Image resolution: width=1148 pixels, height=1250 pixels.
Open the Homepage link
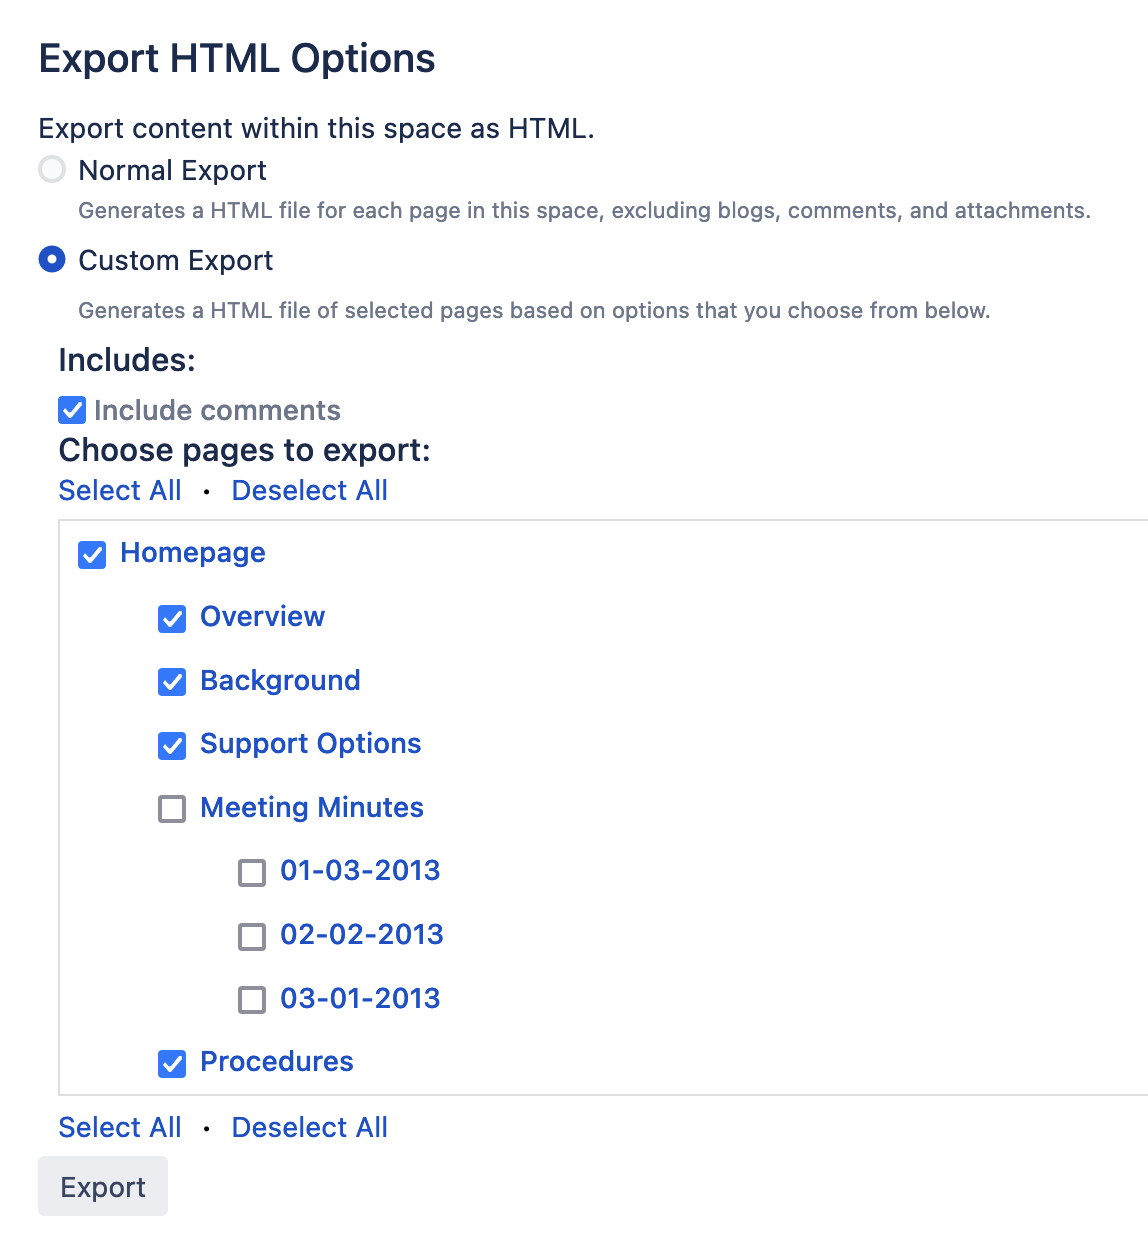coord(193,553)
